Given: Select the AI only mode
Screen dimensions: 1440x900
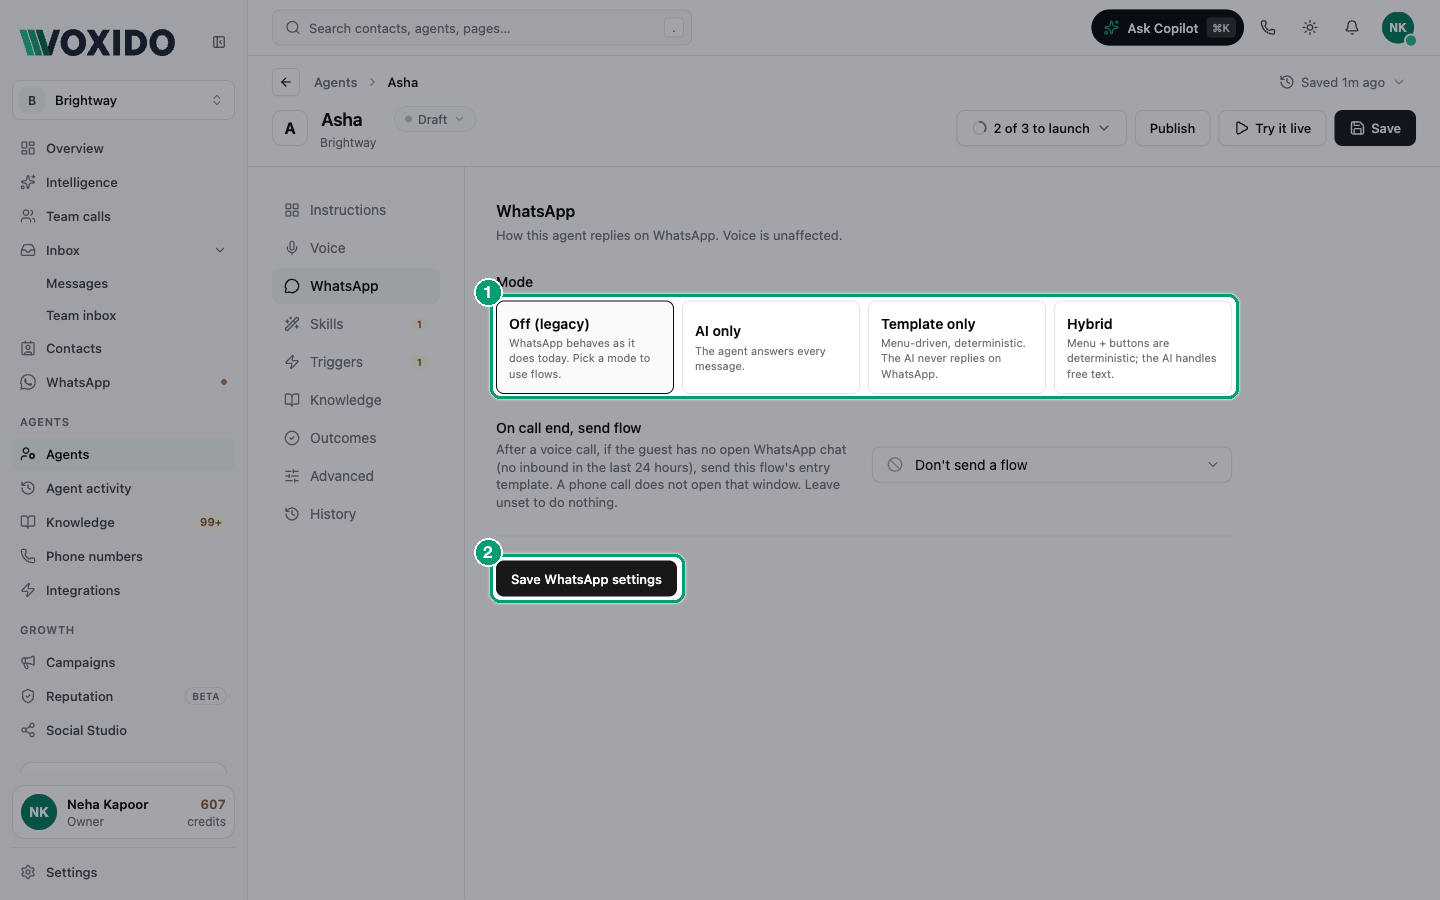Looking at the screenshot, I should [771, 347].
